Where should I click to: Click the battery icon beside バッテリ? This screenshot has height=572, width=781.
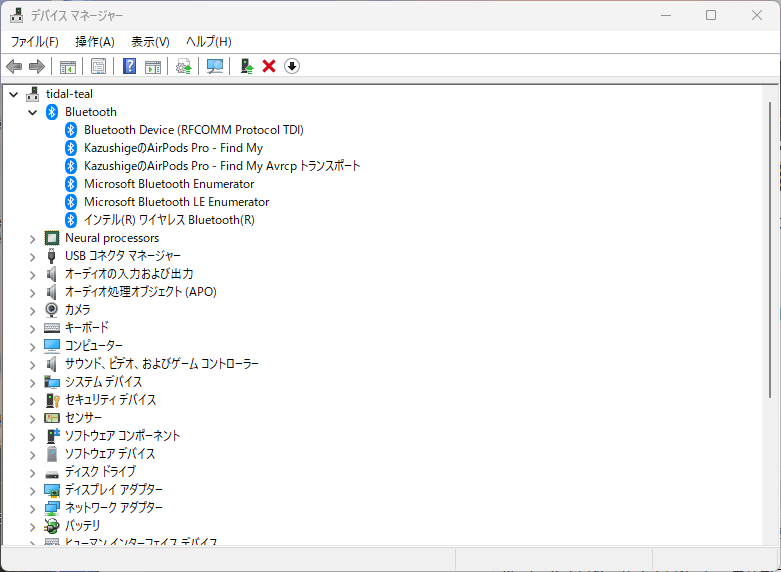[x=52, y=526]
